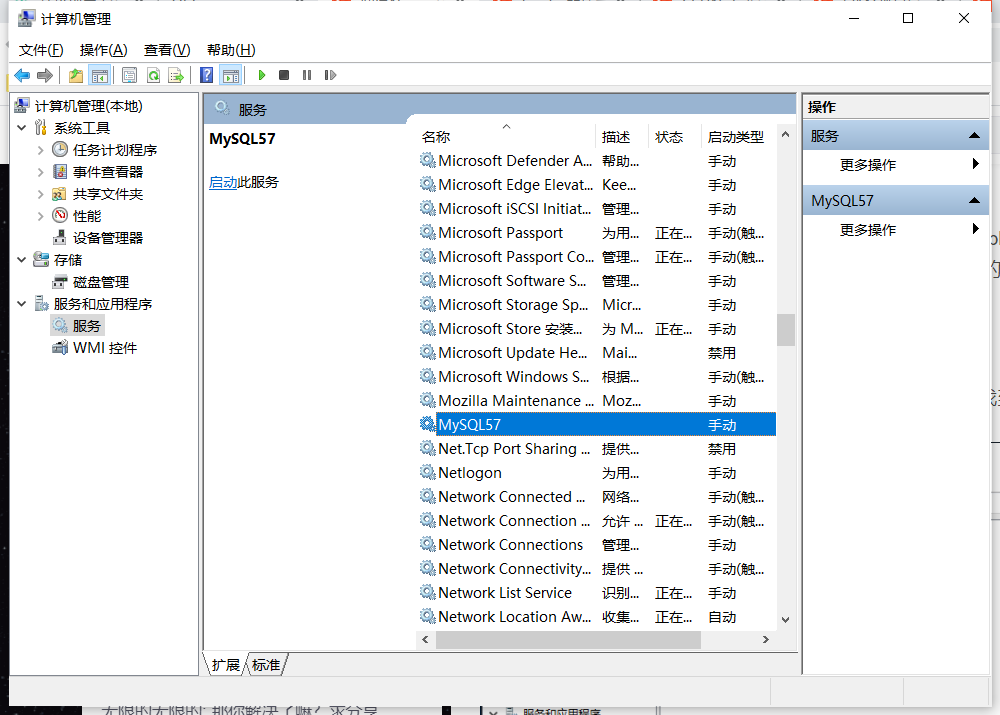The width and height of the screenshot is (1000, 715).
Task: Click the horizontal scrollbar right arrow
Action: (766, 640)
